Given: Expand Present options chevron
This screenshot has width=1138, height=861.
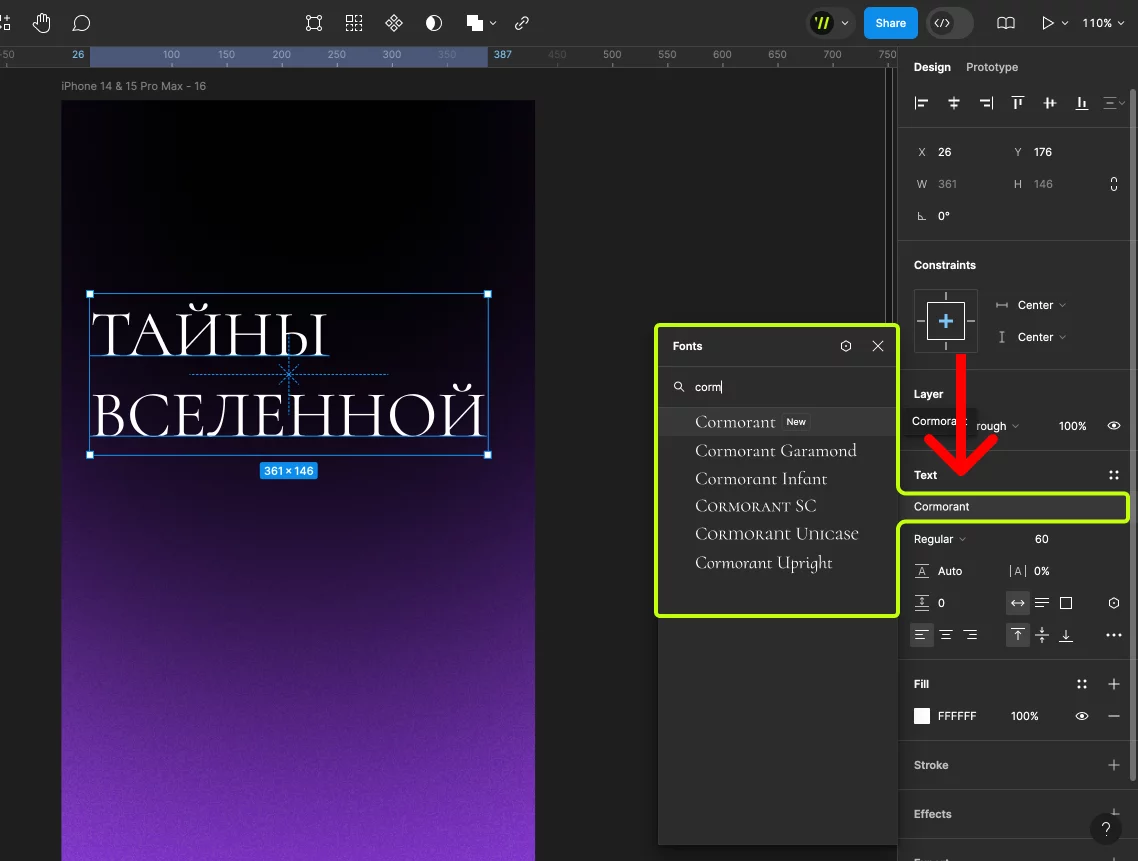Looking at the screenshot, I should point(1065,23).
